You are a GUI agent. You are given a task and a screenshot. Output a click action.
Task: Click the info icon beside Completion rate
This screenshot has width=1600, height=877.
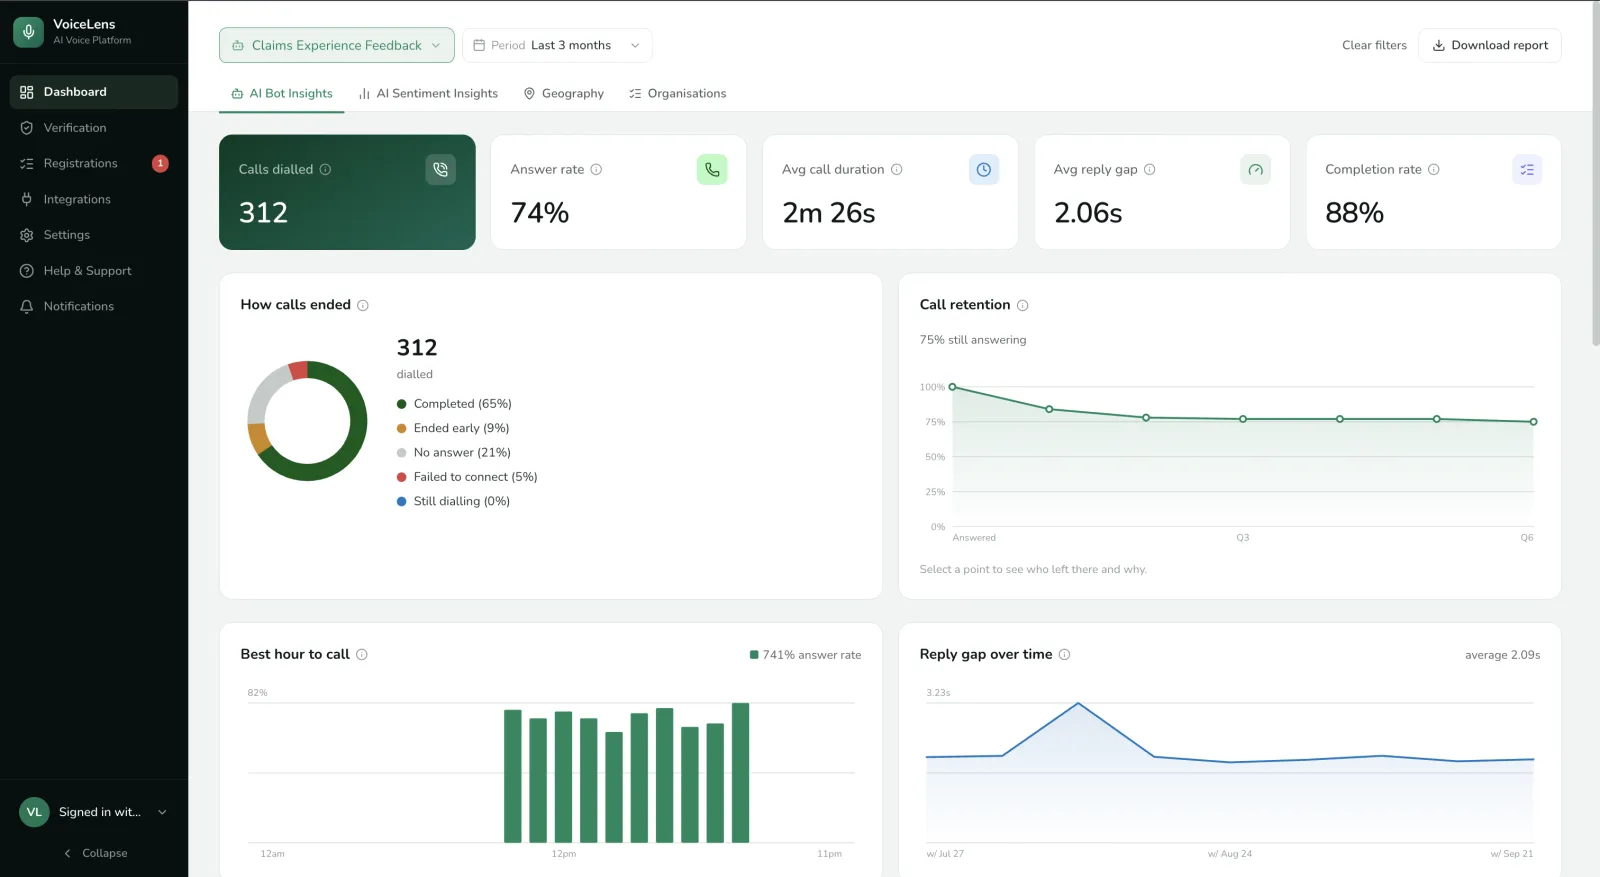1434,170
